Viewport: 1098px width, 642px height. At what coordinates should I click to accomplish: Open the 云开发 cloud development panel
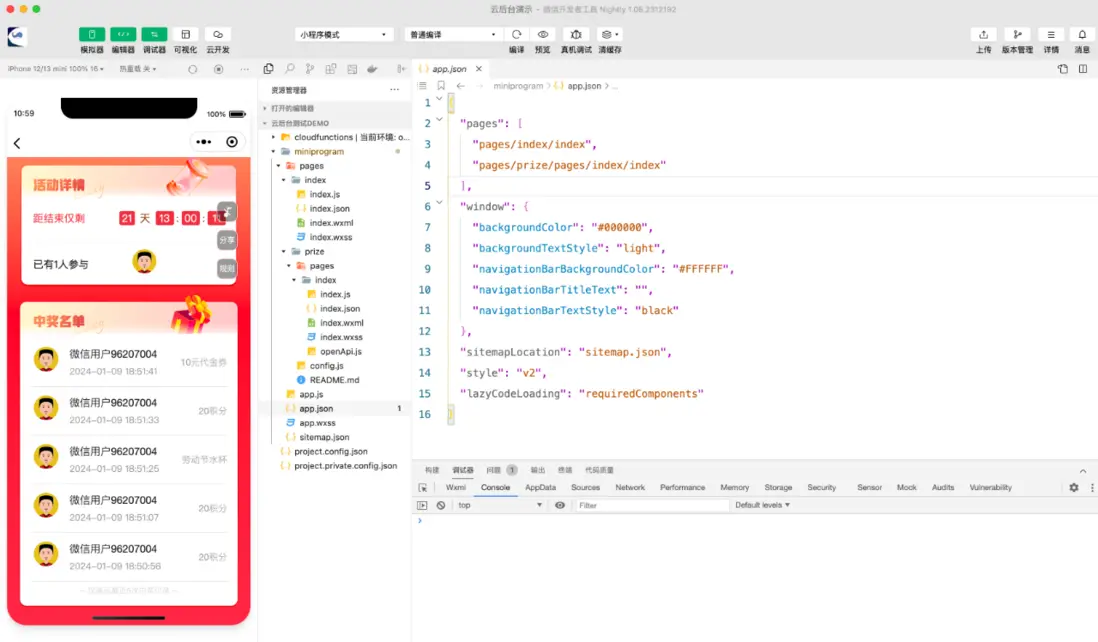pos(218,34)
